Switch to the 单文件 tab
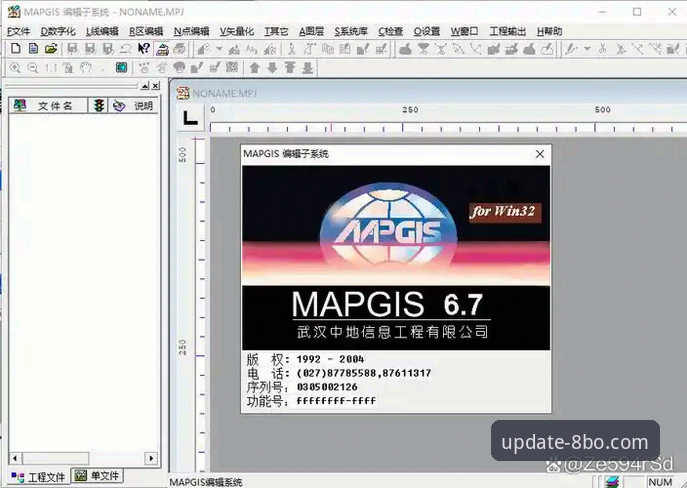Viewport: 687px width, 488px height. point(97,475)
